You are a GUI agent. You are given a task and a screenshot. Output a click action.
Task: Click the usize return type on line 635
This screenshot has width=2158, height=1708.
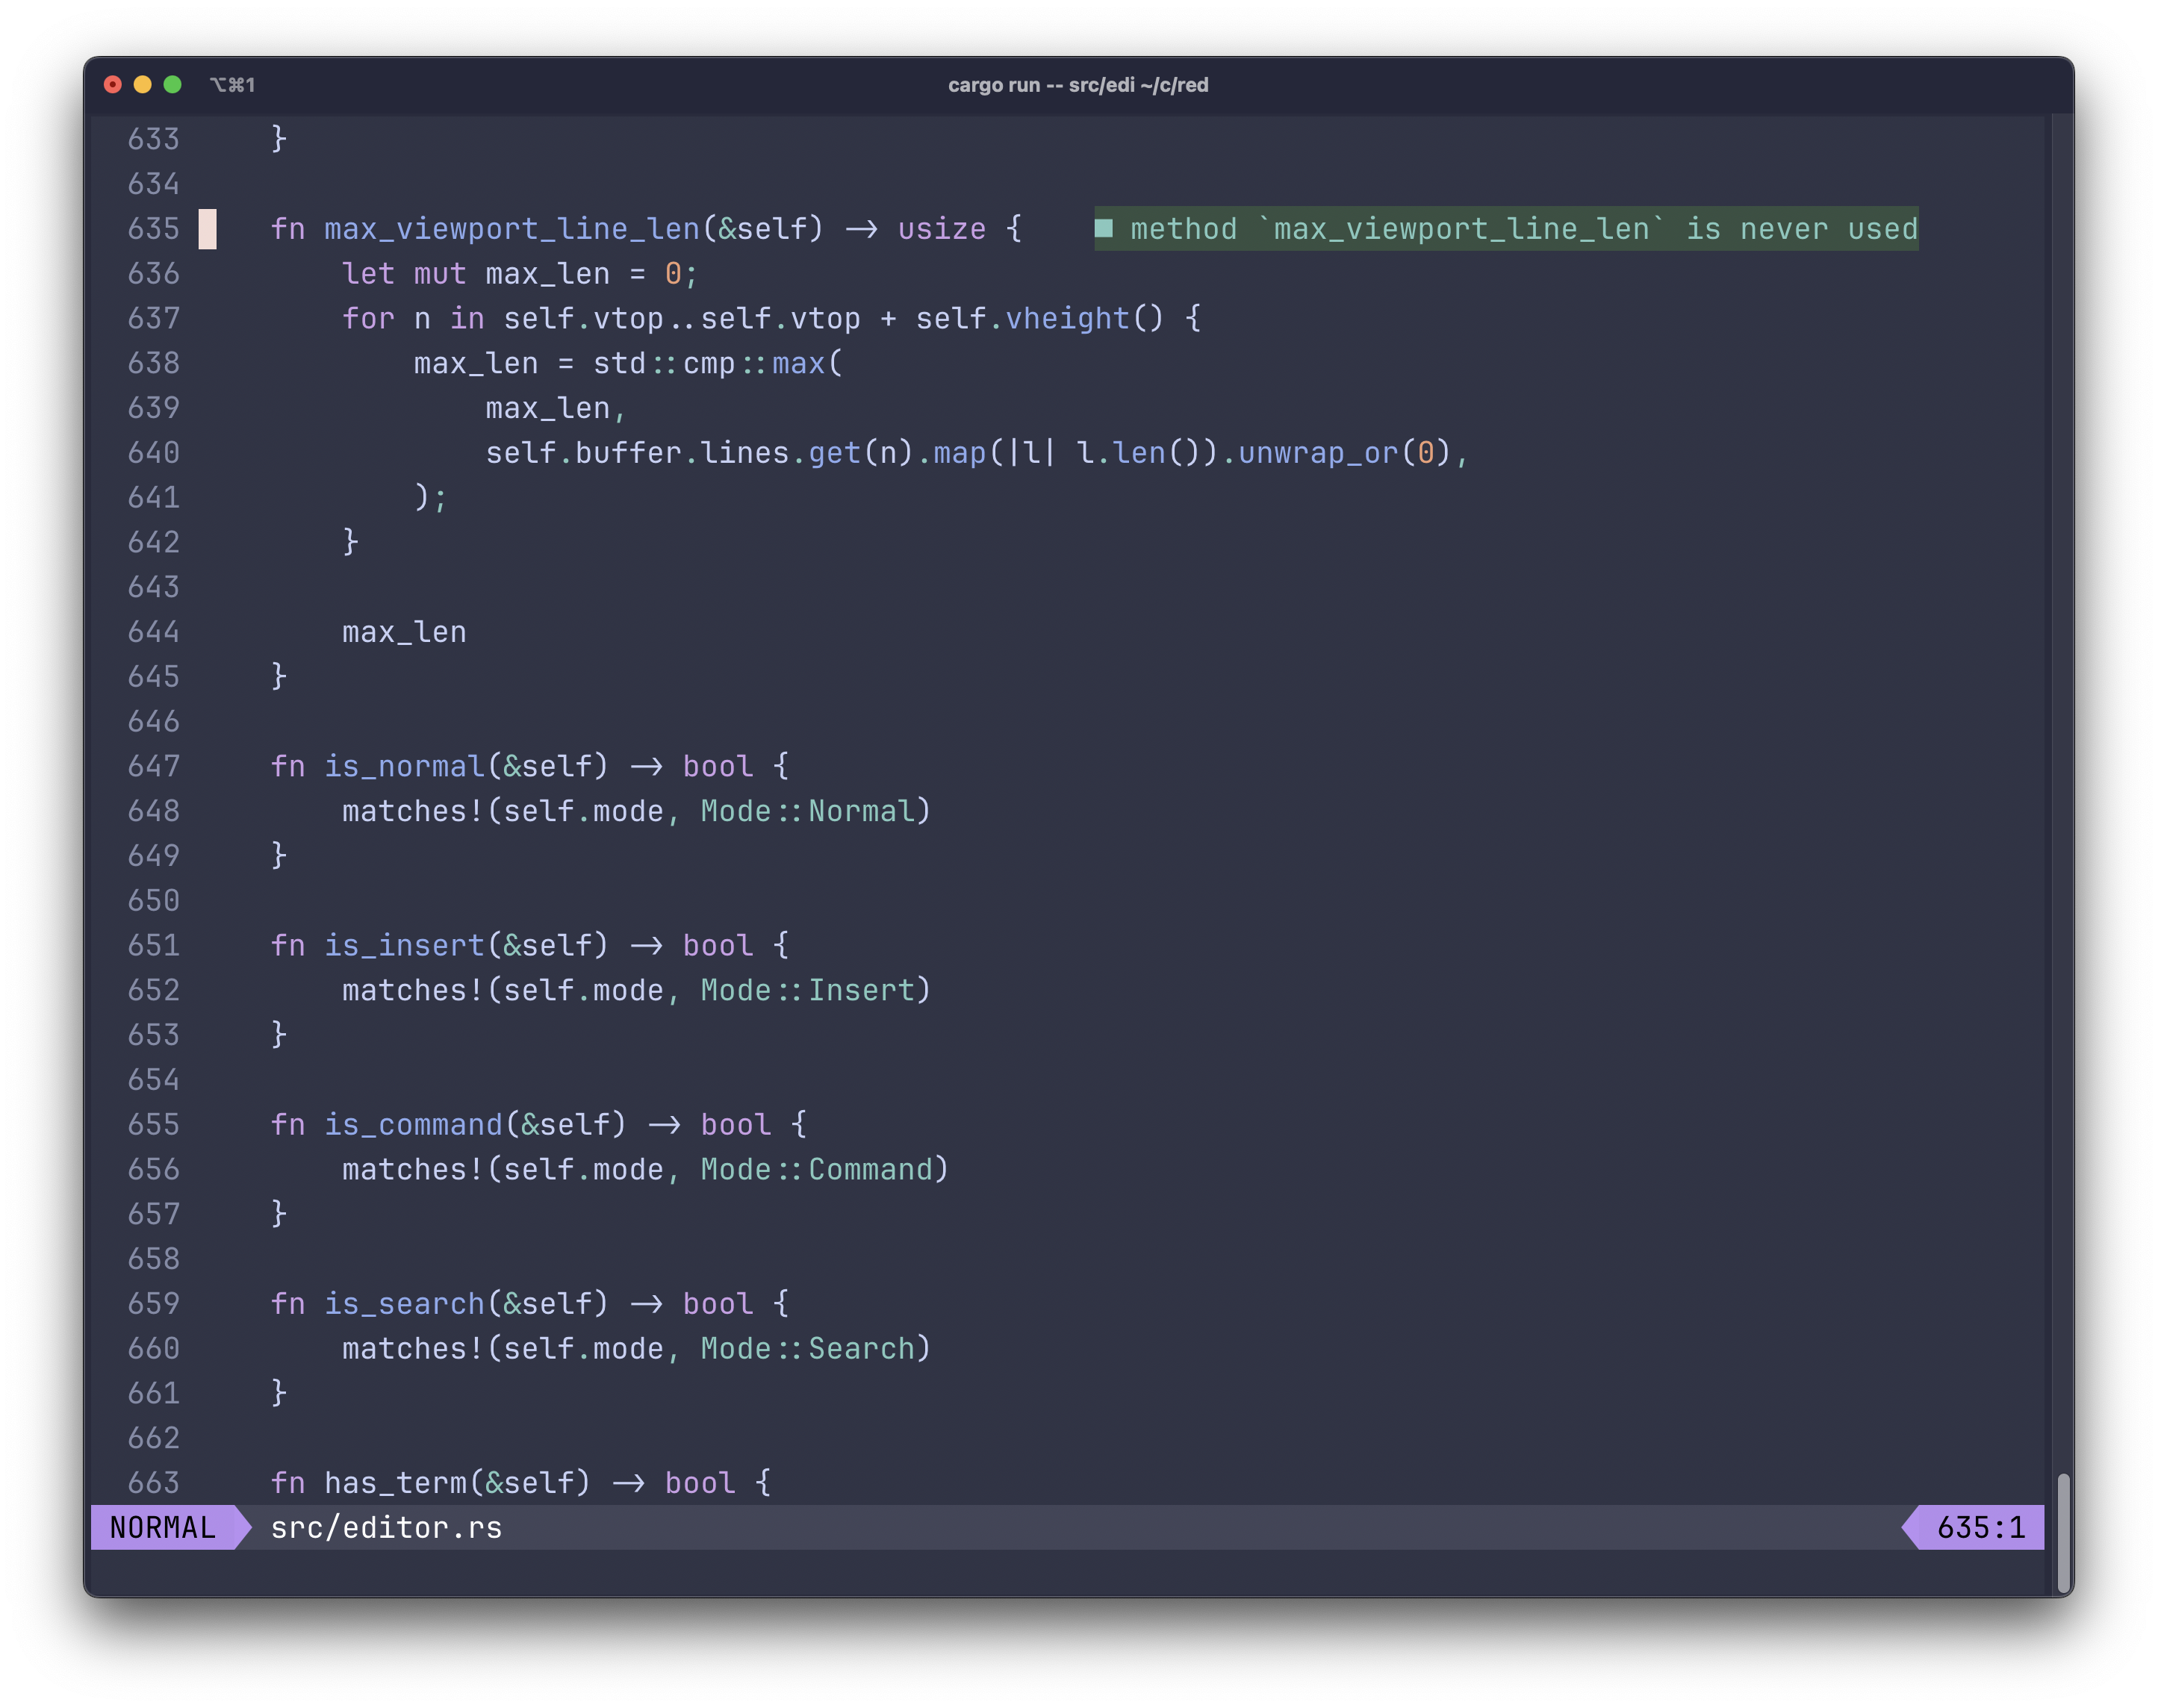pos(941,229)
